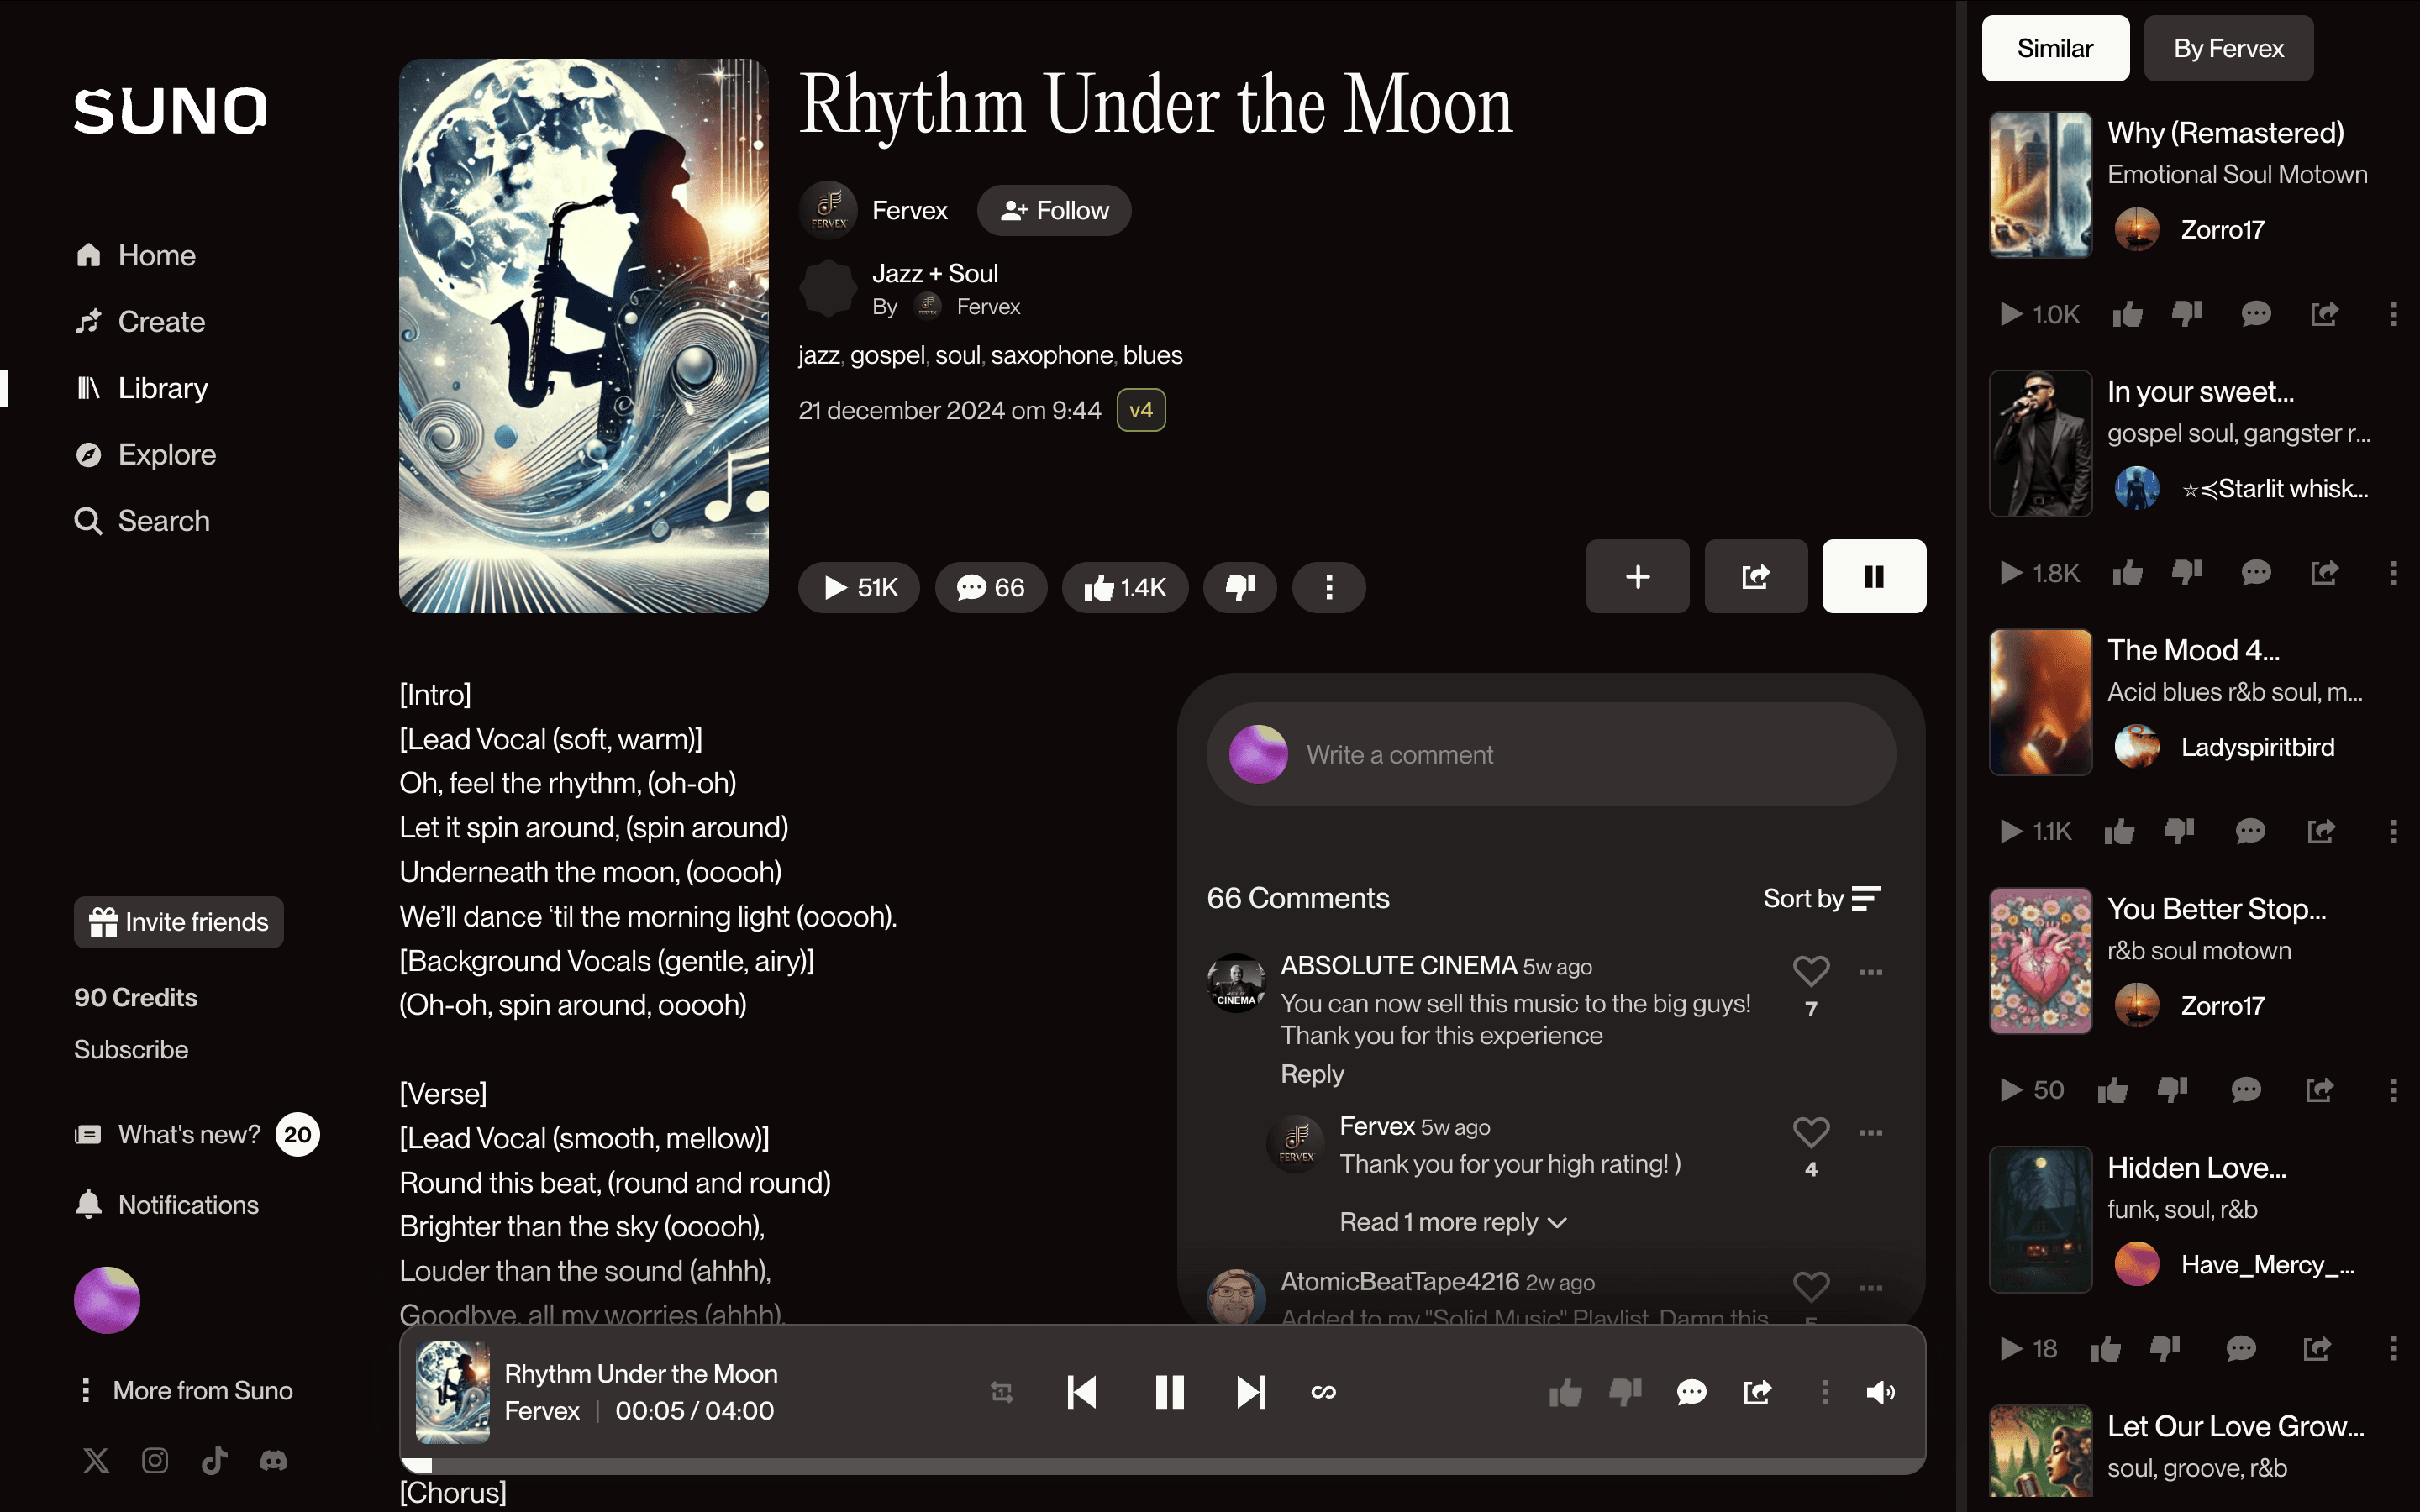This screenshot has height=1512, width=2420.
Task: Open the Rhythm Under the Moon cover art
Action: pos(584,336)
